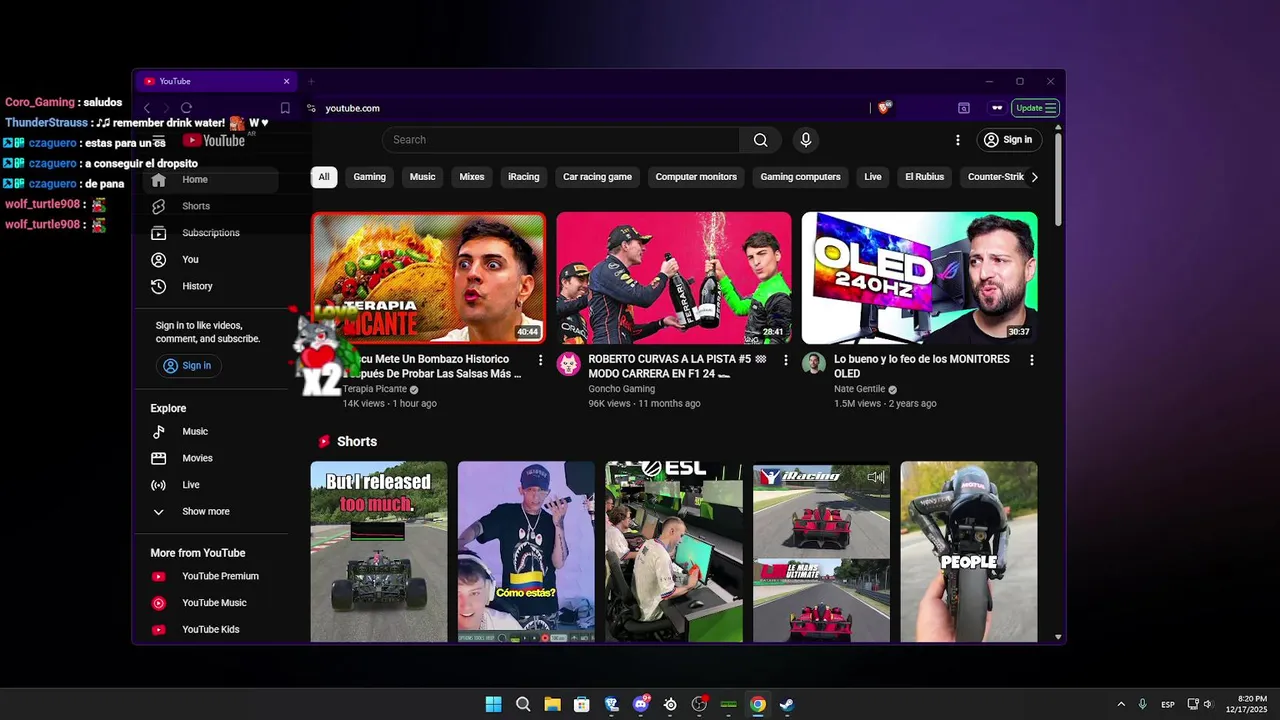Play the OLED 240HZ video thumbnail
The image size is (1280, 720).
pyautogui.click(x=919, y=278)
